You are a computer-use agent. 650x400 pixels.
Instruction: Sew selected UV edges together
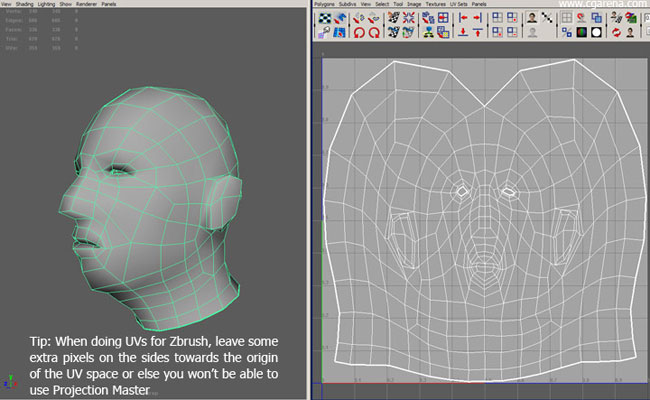pyautogui.click(x=393, y=32)
